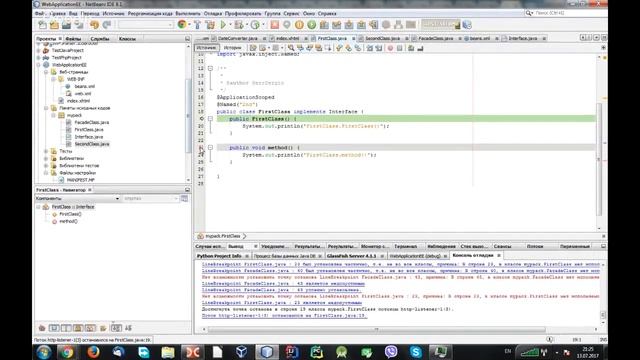Image resolution: width=640 pixels, height=360 pixels.
Task: Click the orange circular debugger icon
Action: click(299, 25)
